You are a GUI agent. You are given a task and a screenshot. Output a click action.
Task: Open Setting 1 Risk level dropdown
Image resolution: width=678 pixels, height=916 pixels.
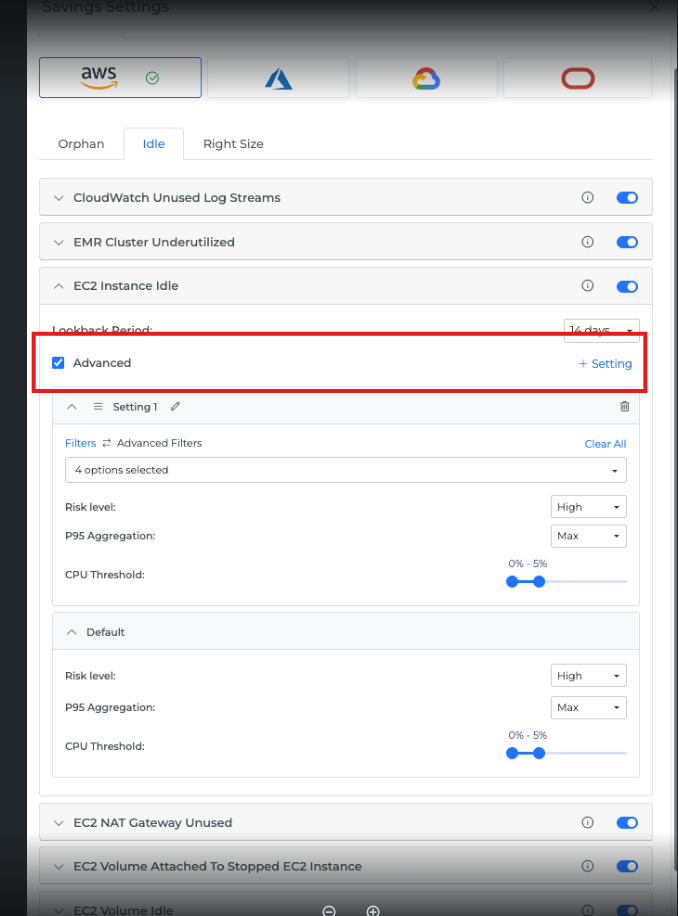tap(589, 506)
